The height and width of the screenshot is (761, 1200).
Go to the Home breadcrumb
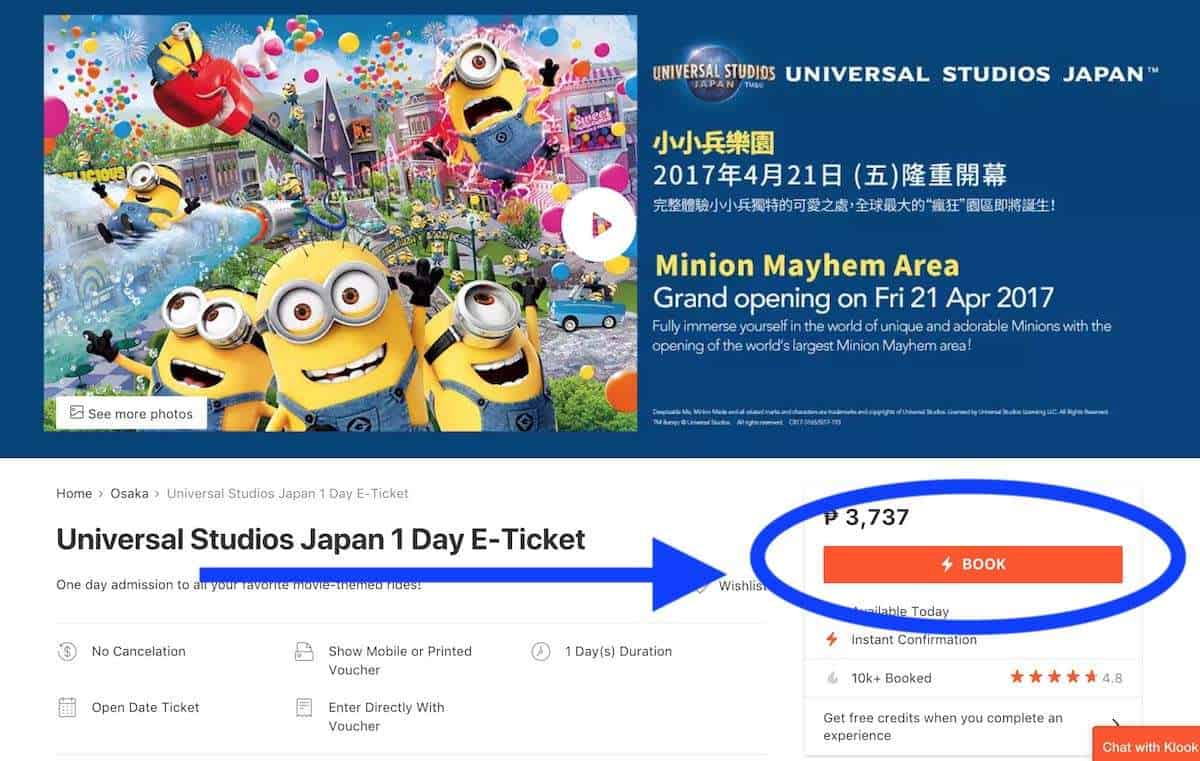74,493
